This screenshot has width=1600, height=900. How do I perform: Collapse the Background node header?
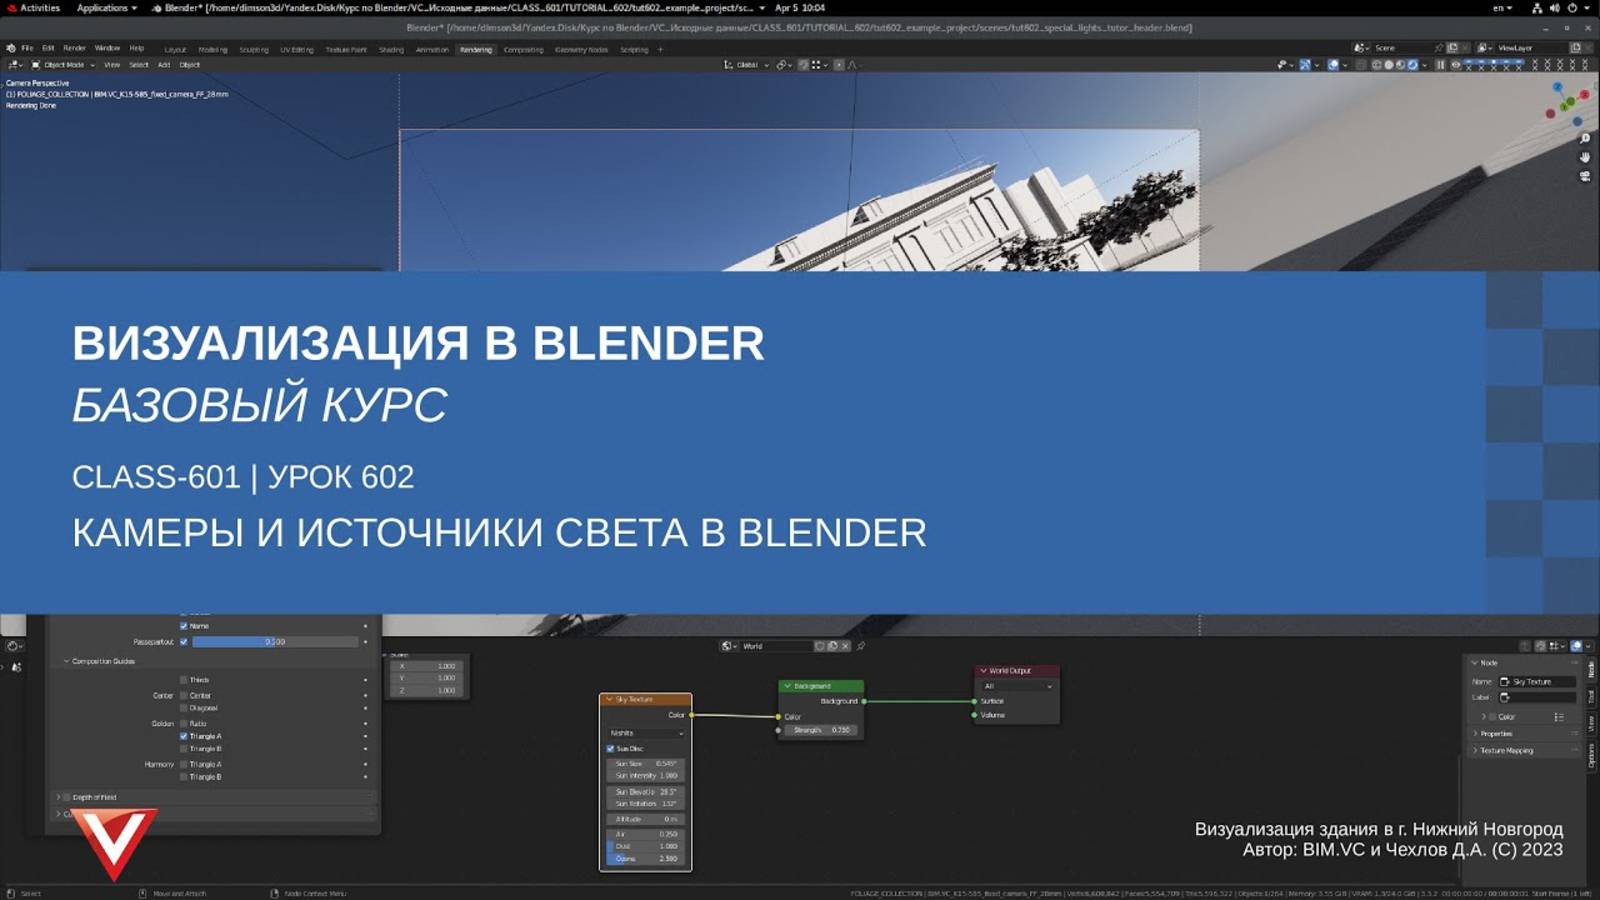pyautogui.click(x=787, y=686)
